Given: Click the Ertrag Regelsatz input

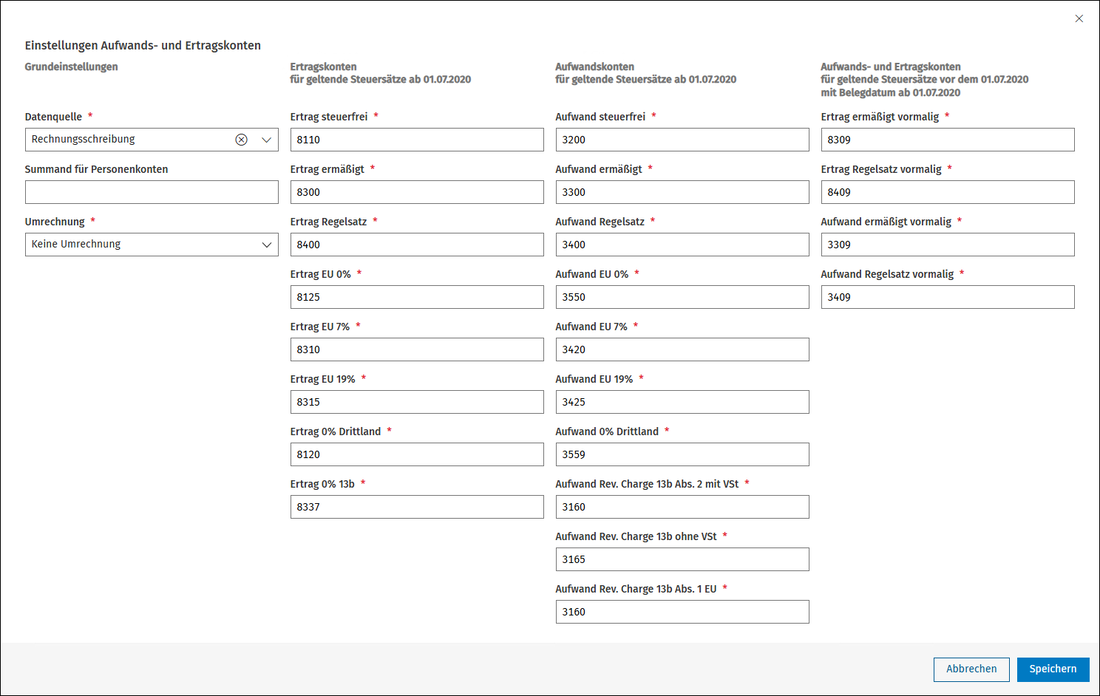Looking at the screenshot, I should [x=417, y=244].
